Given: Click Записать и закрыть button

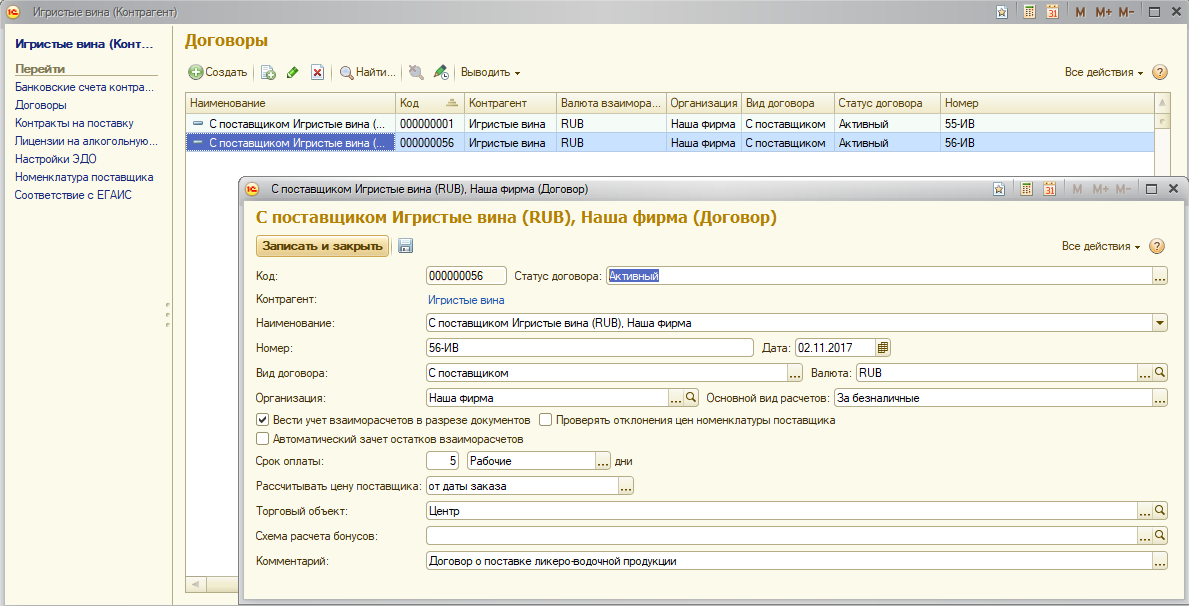Looking at the screenshot, I should [322, 246].
